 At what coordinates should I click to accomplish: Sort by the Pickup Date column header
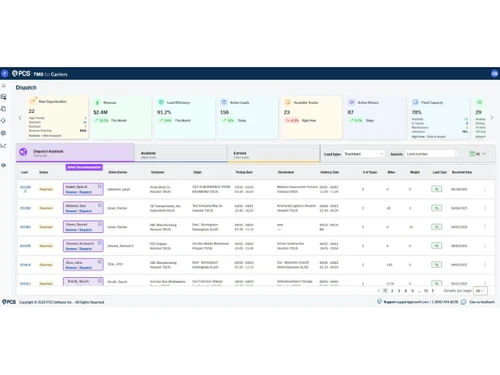(x=244, y=172)
